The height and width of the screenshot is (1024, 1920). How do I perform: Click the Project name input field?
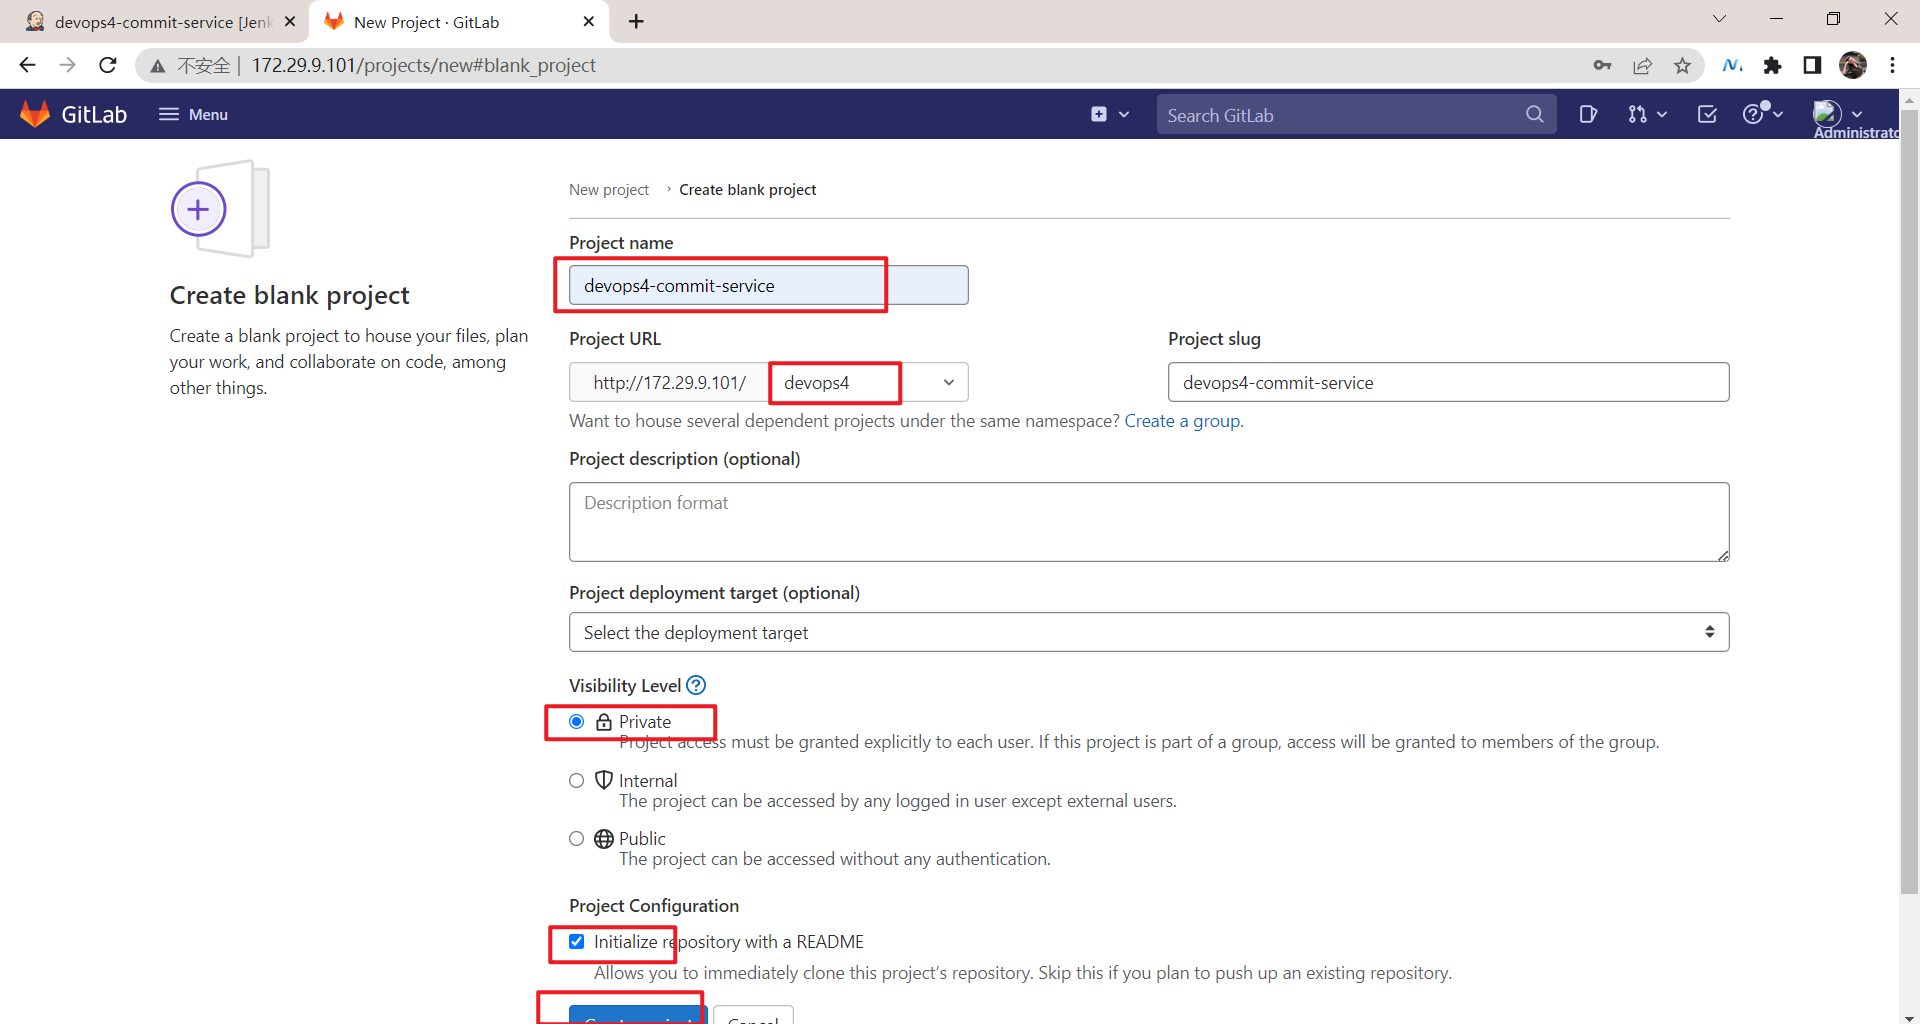pyautogui.click(x=768, y=285)
